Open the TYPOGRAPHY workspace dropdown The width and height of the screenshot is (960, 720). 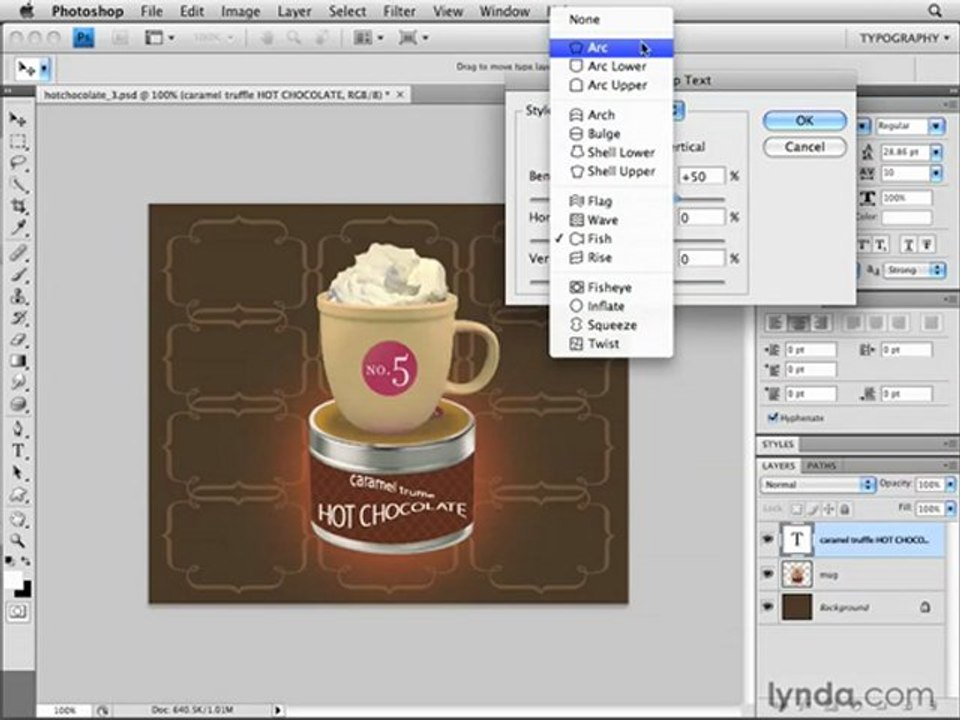905,38
